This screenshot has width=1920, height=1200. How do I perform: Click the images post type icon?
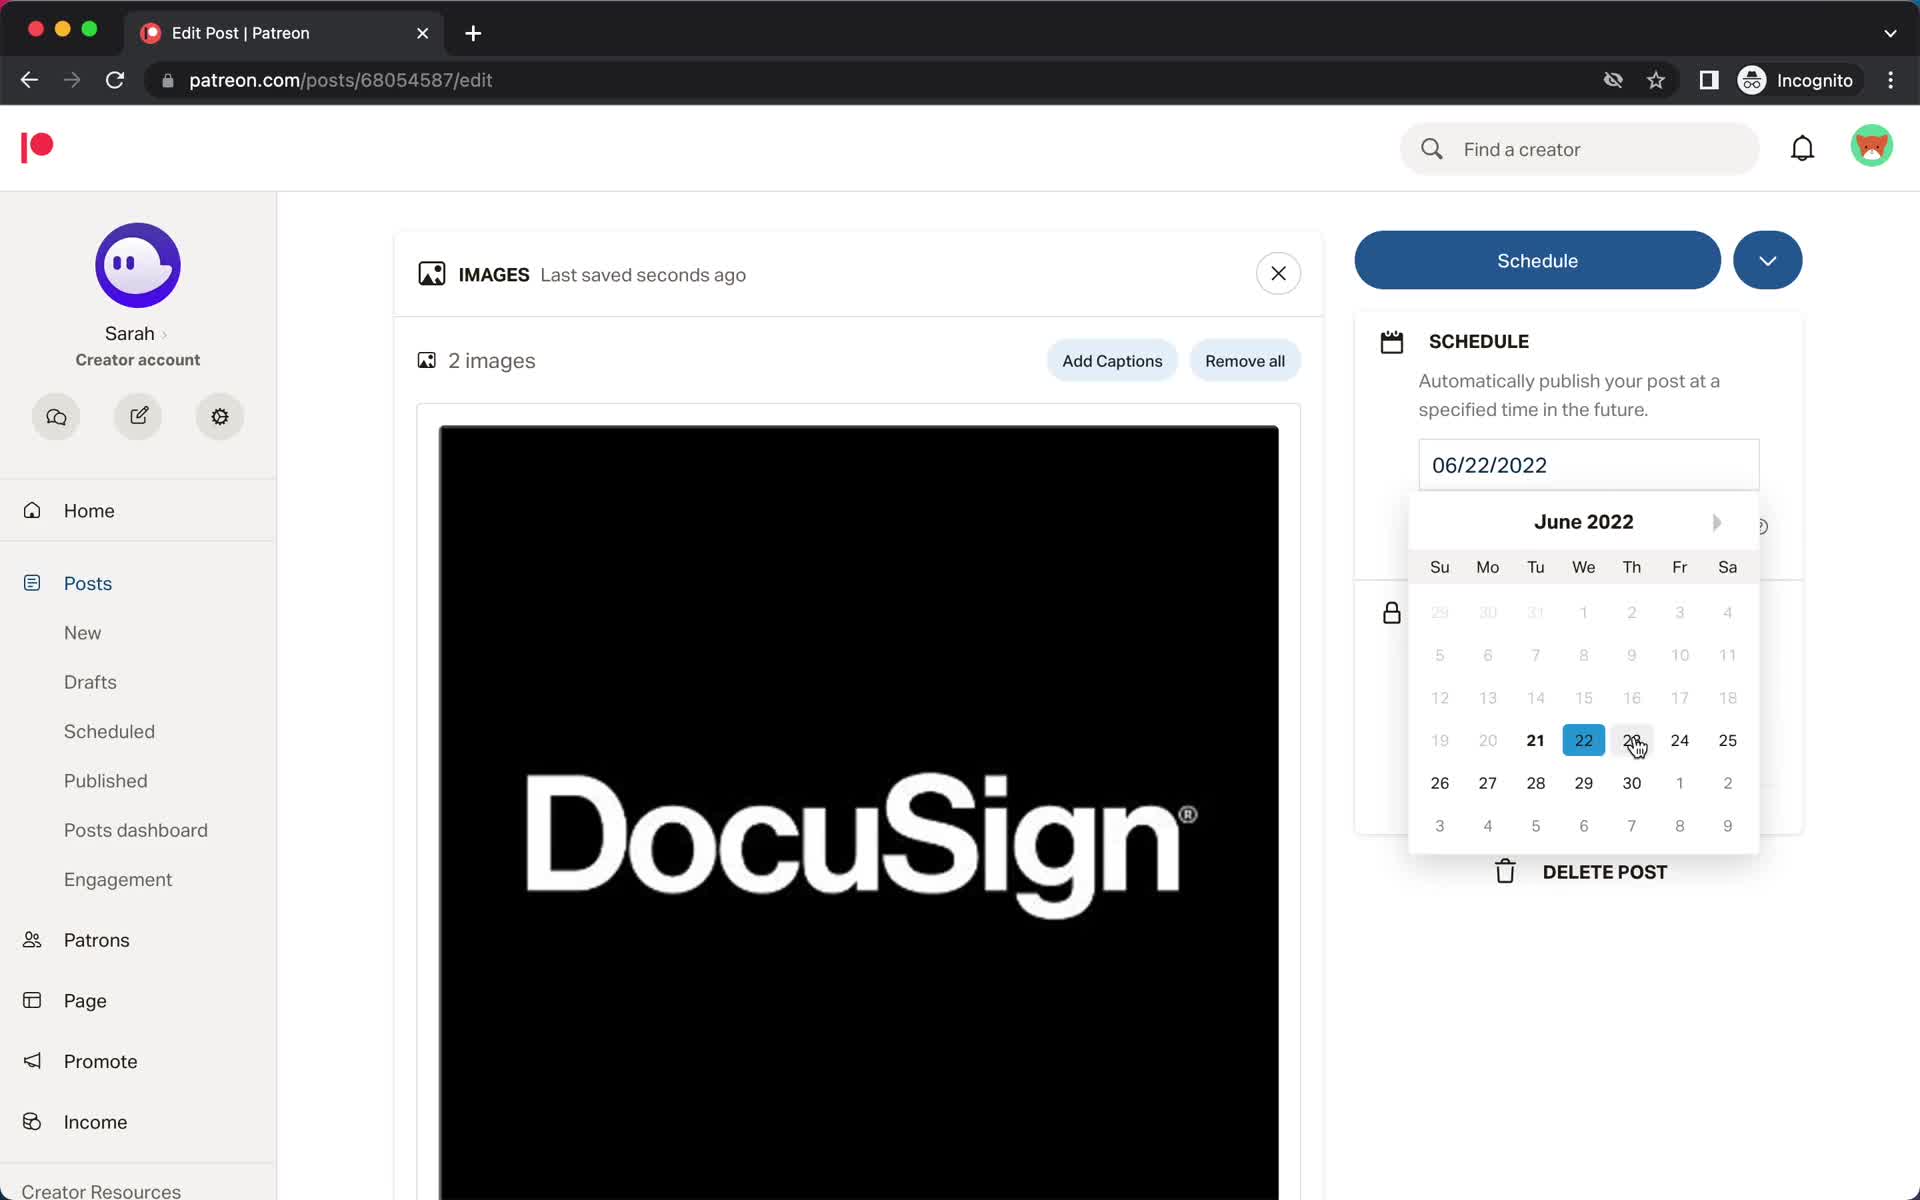[430, 274]
